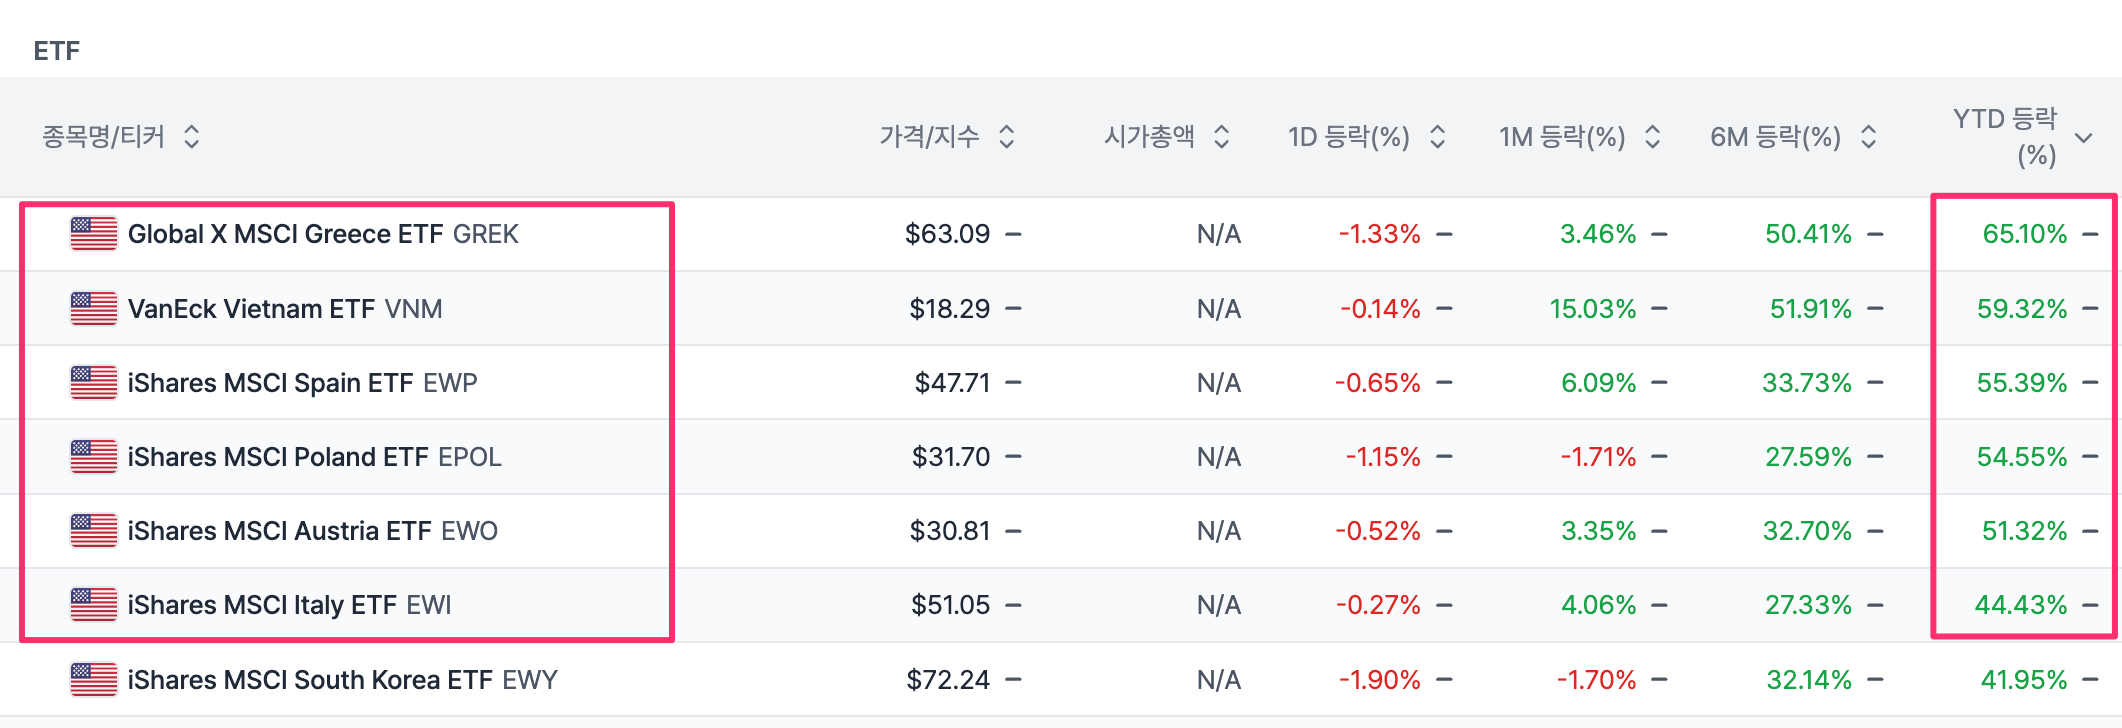
Task: Click the ETF section heading
Action: (x=56, y=51)
